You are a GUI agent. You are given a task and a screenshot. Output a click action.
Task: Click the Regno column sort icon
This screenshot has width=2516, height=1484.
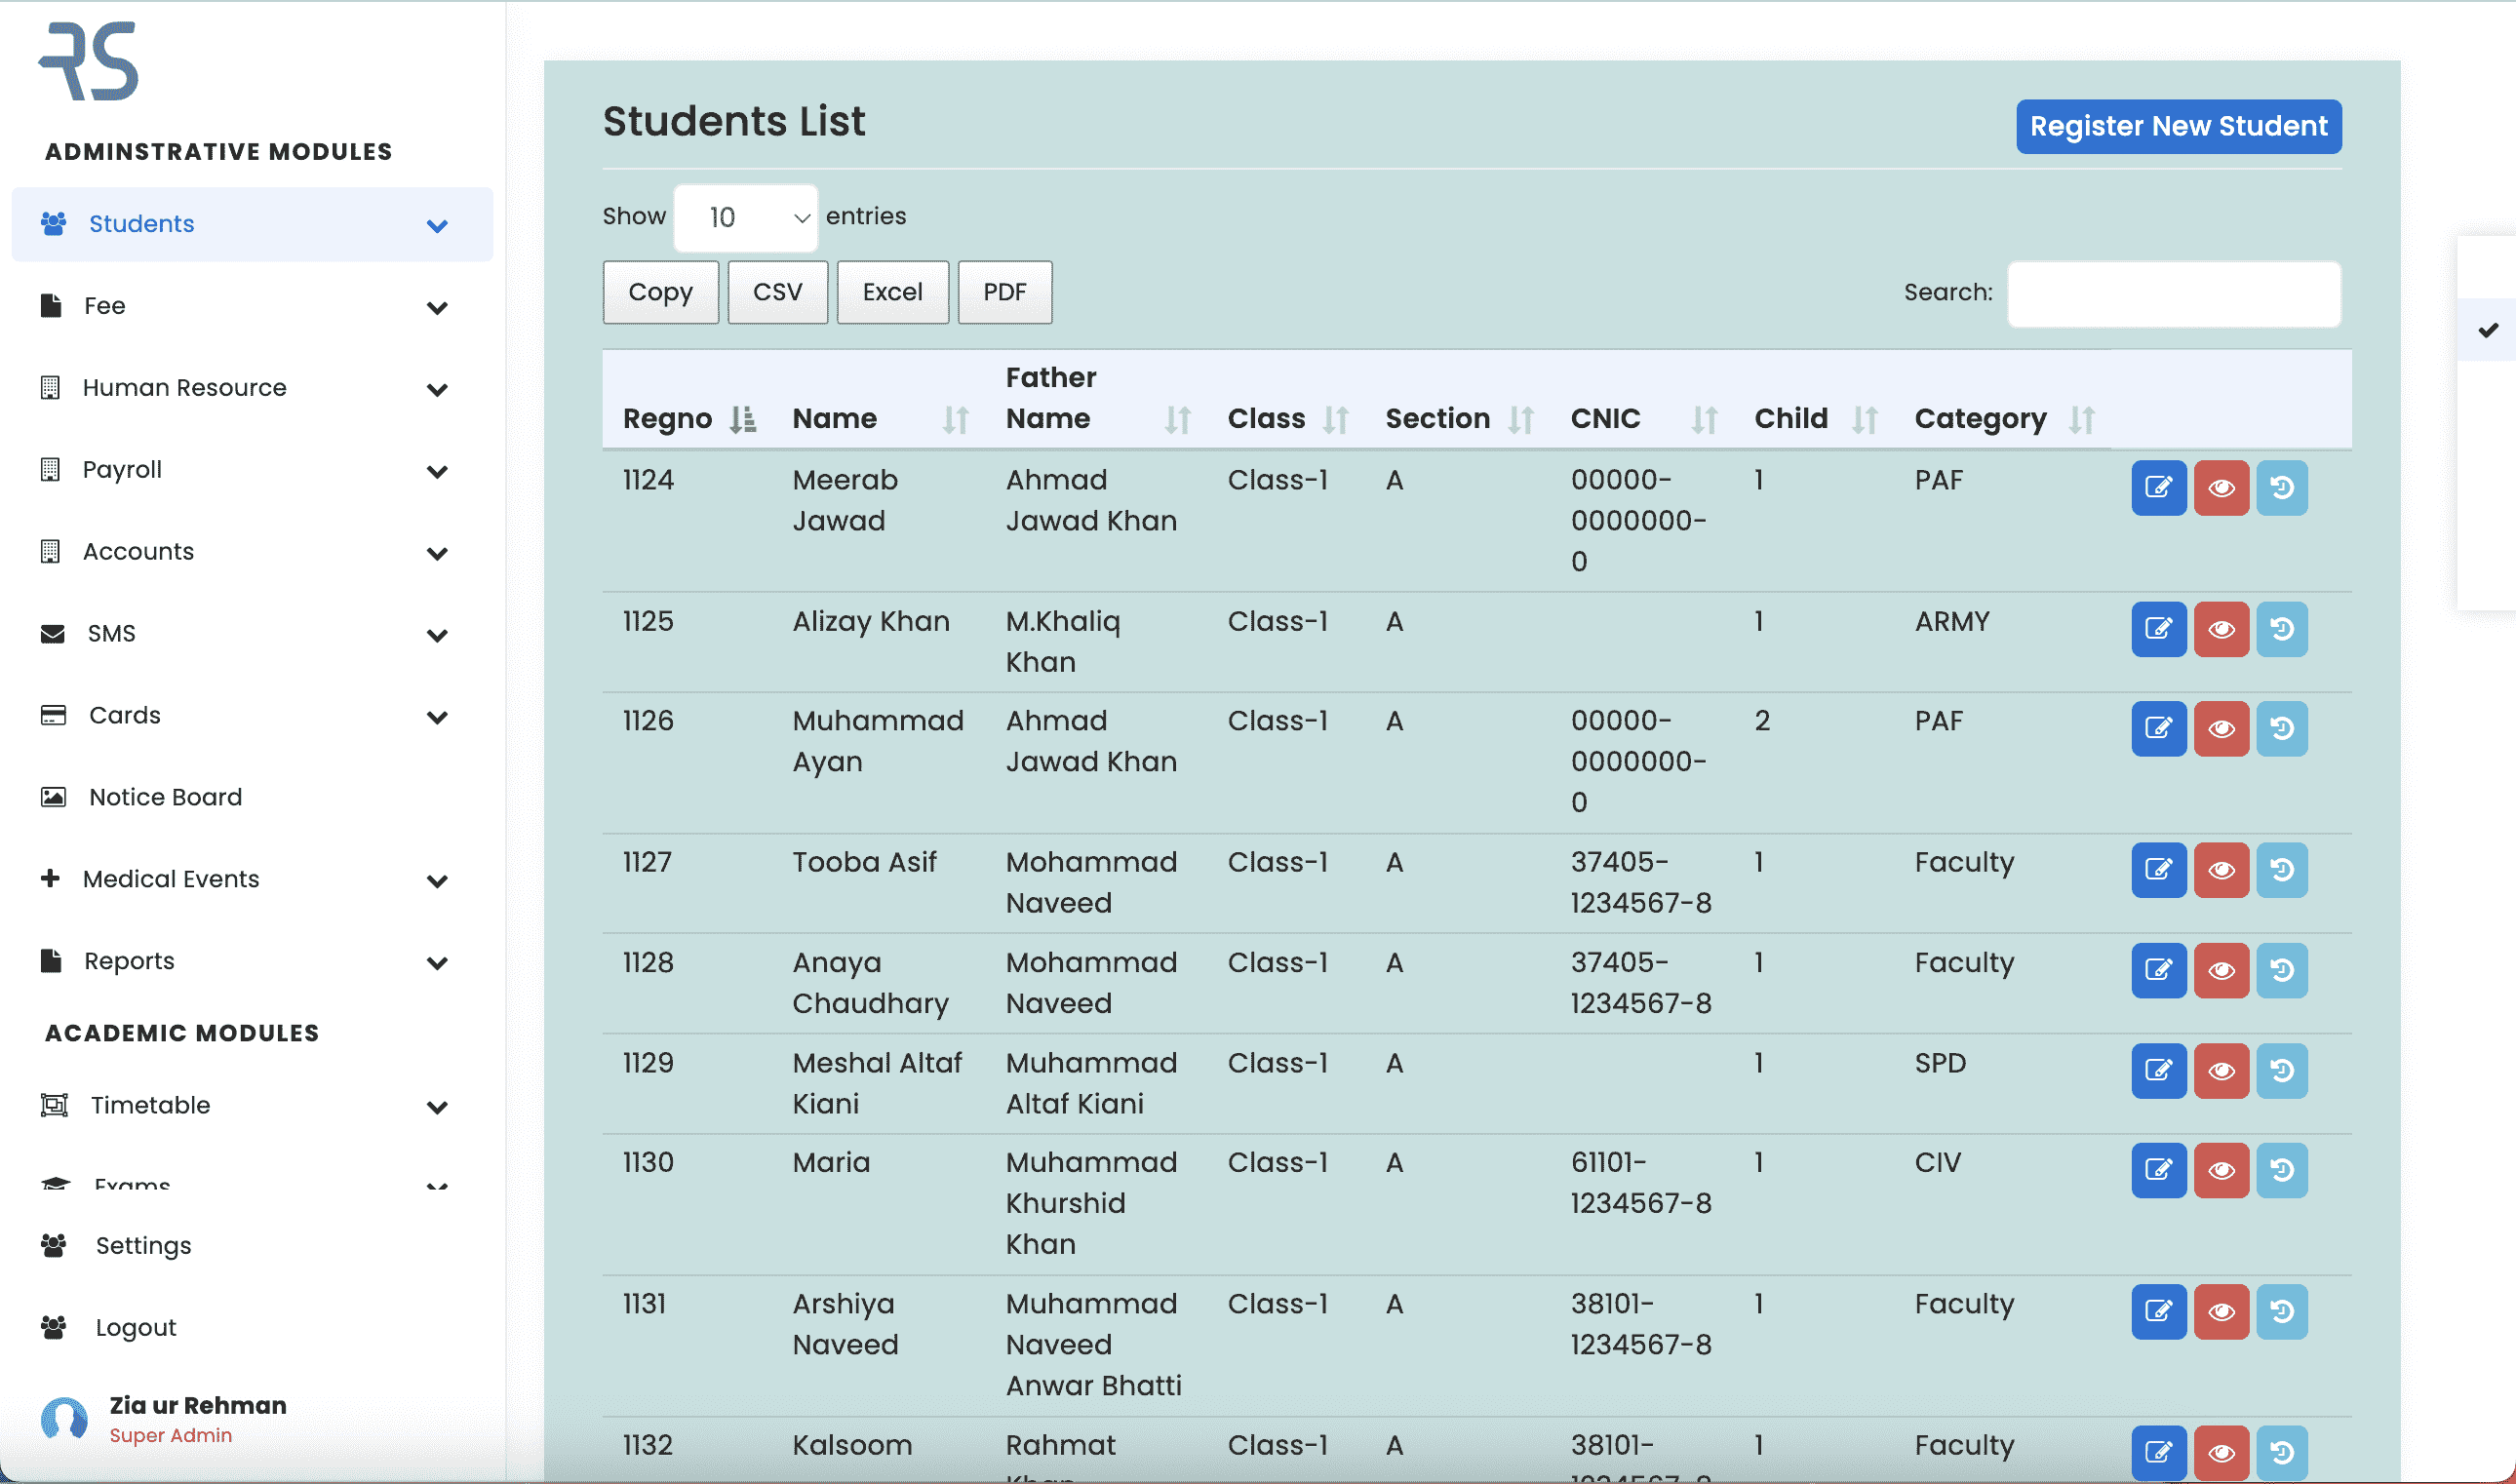(x=742, y=419)
